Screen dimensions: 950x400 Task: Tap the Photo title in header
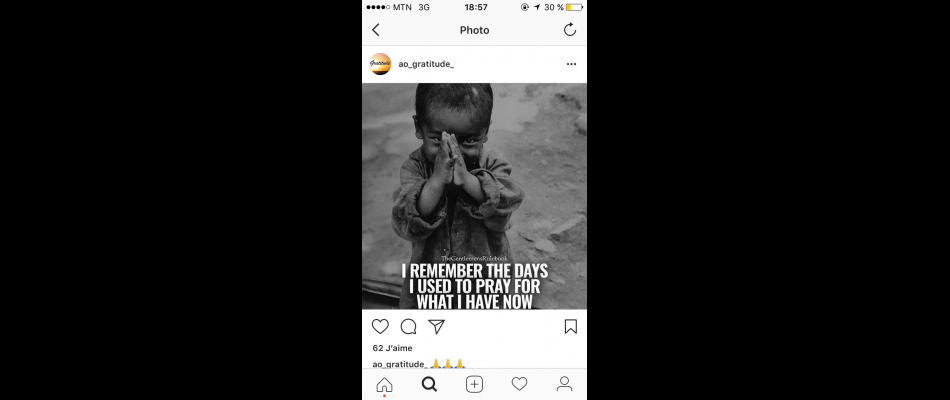tap(474, 30)
